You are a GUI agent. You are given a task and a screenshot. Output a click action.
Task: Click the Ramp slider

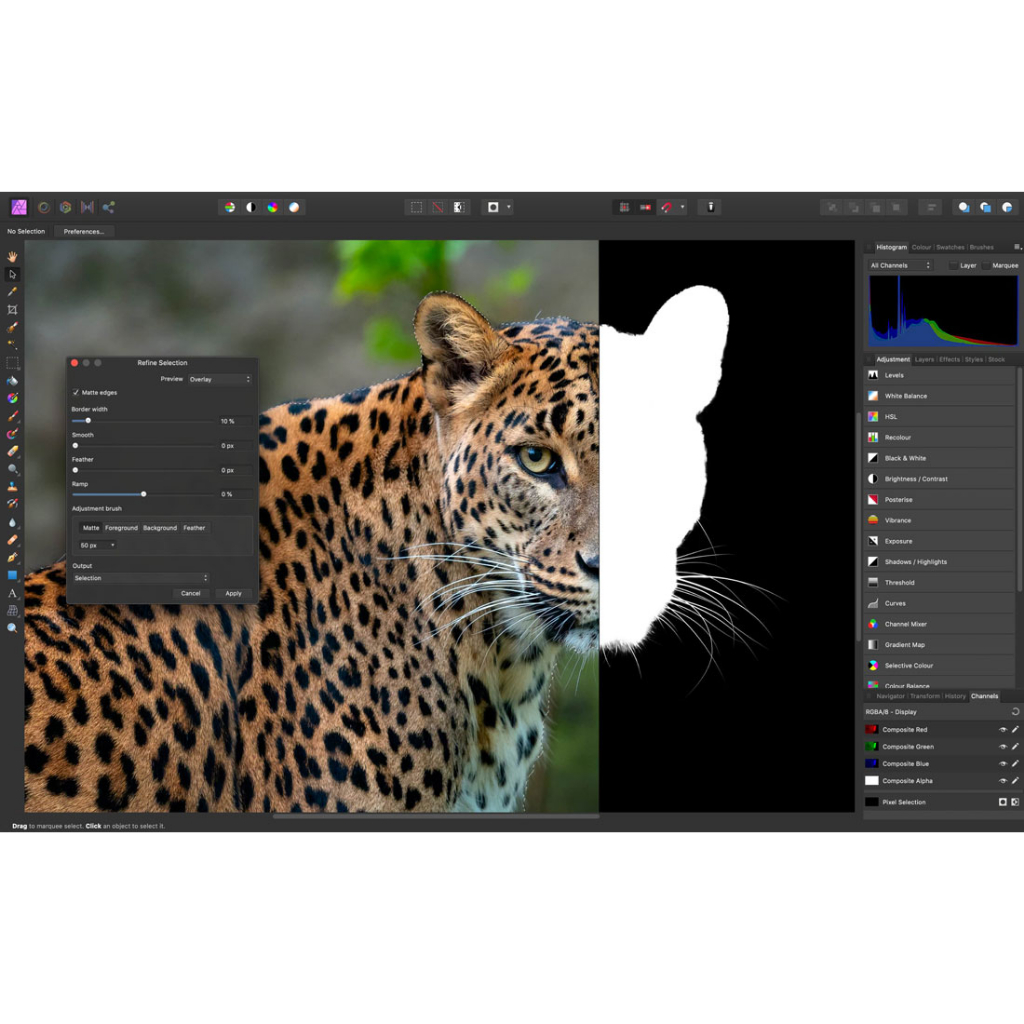coord(144,494)
